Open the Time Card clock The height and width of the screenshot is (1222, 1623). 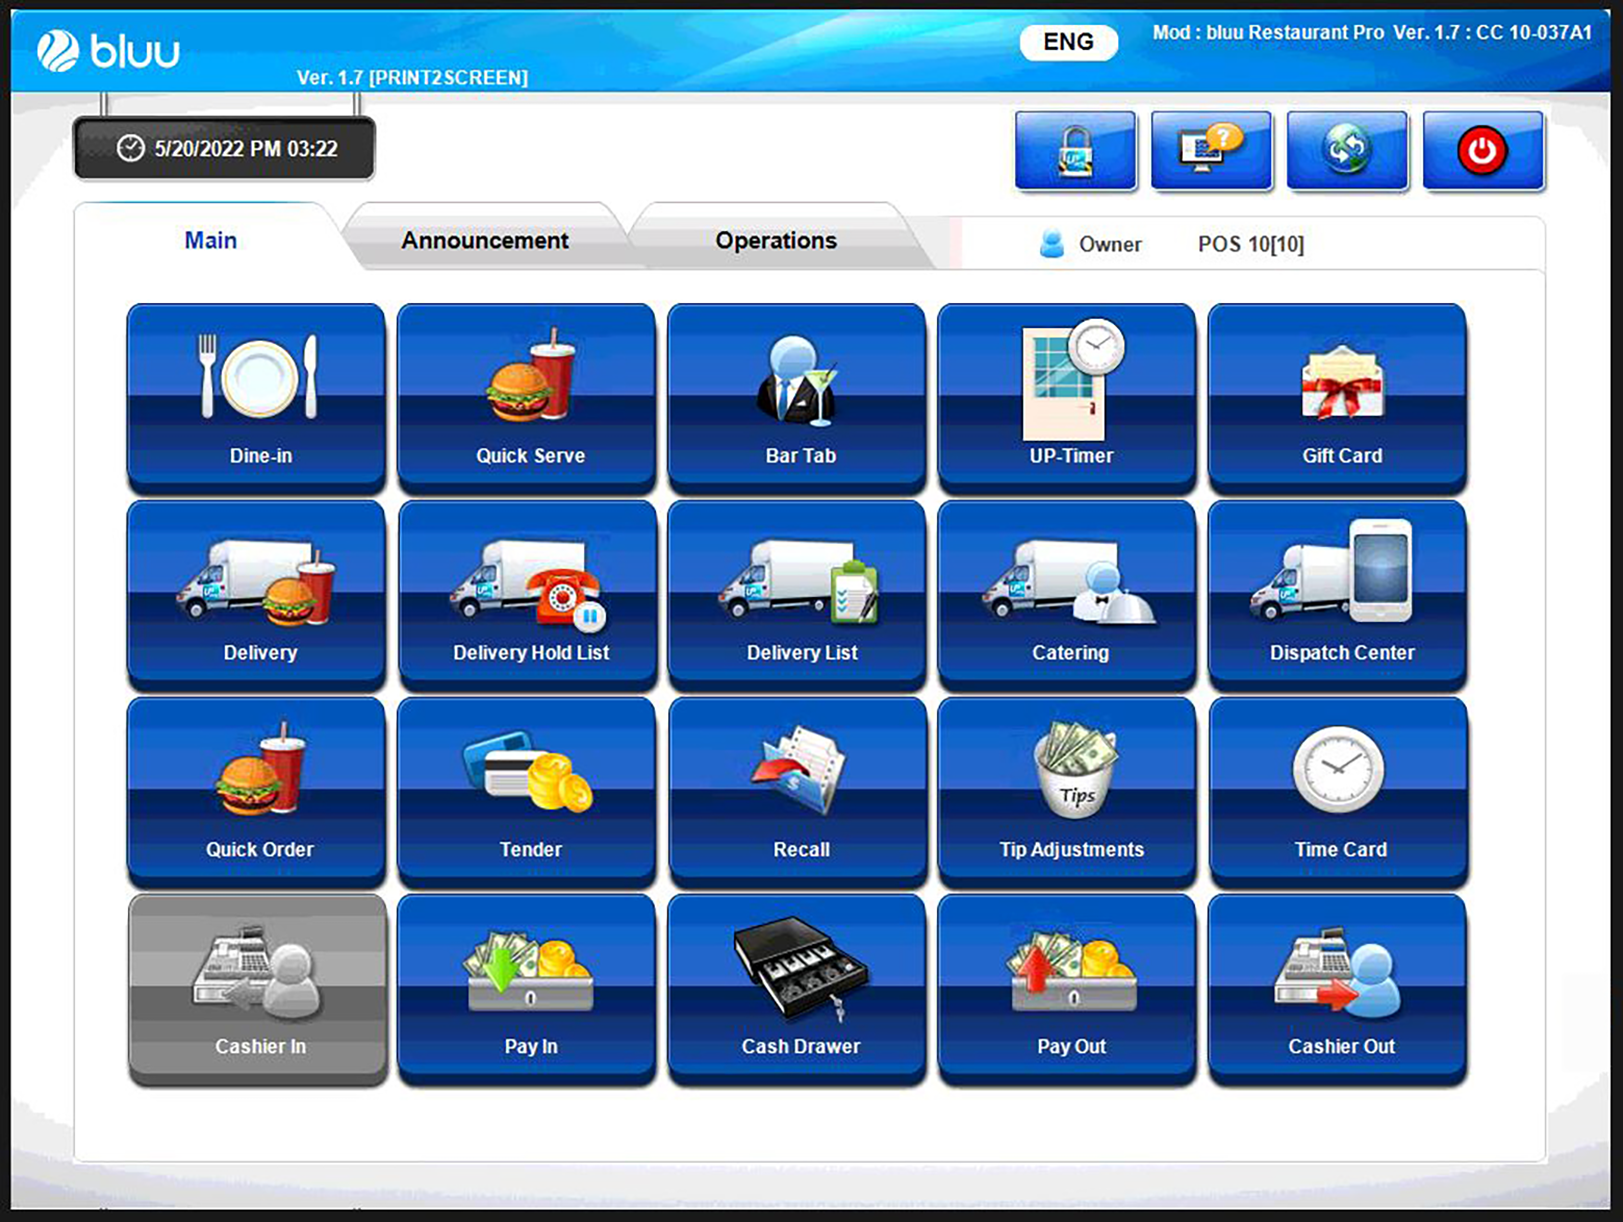click(x=1338, y=791)
